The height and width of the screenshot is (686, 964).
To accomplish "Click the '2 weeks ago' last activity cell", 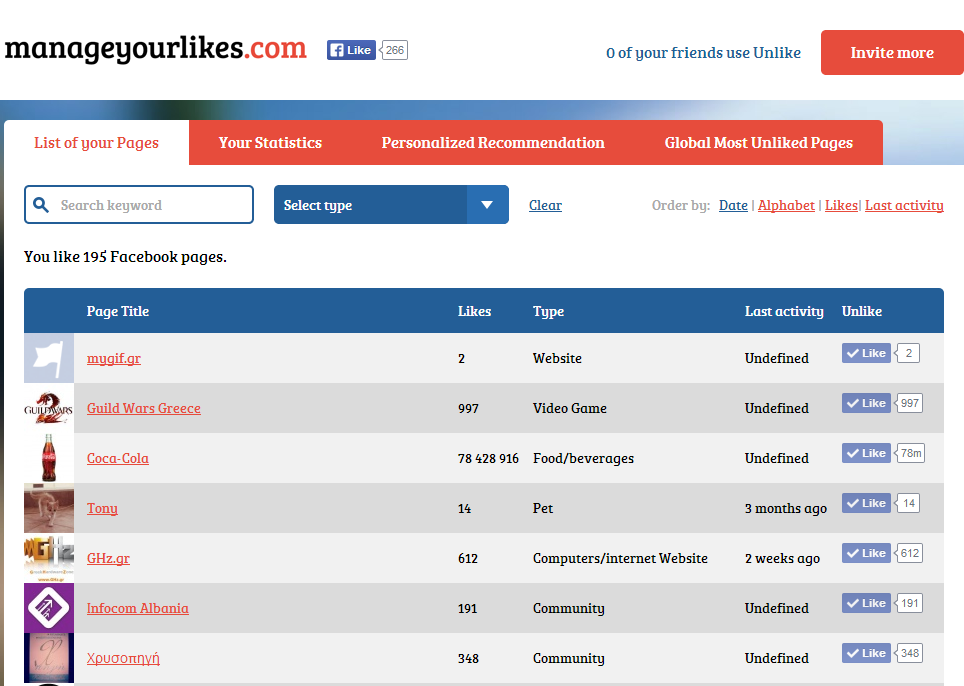I will [783, 558].
